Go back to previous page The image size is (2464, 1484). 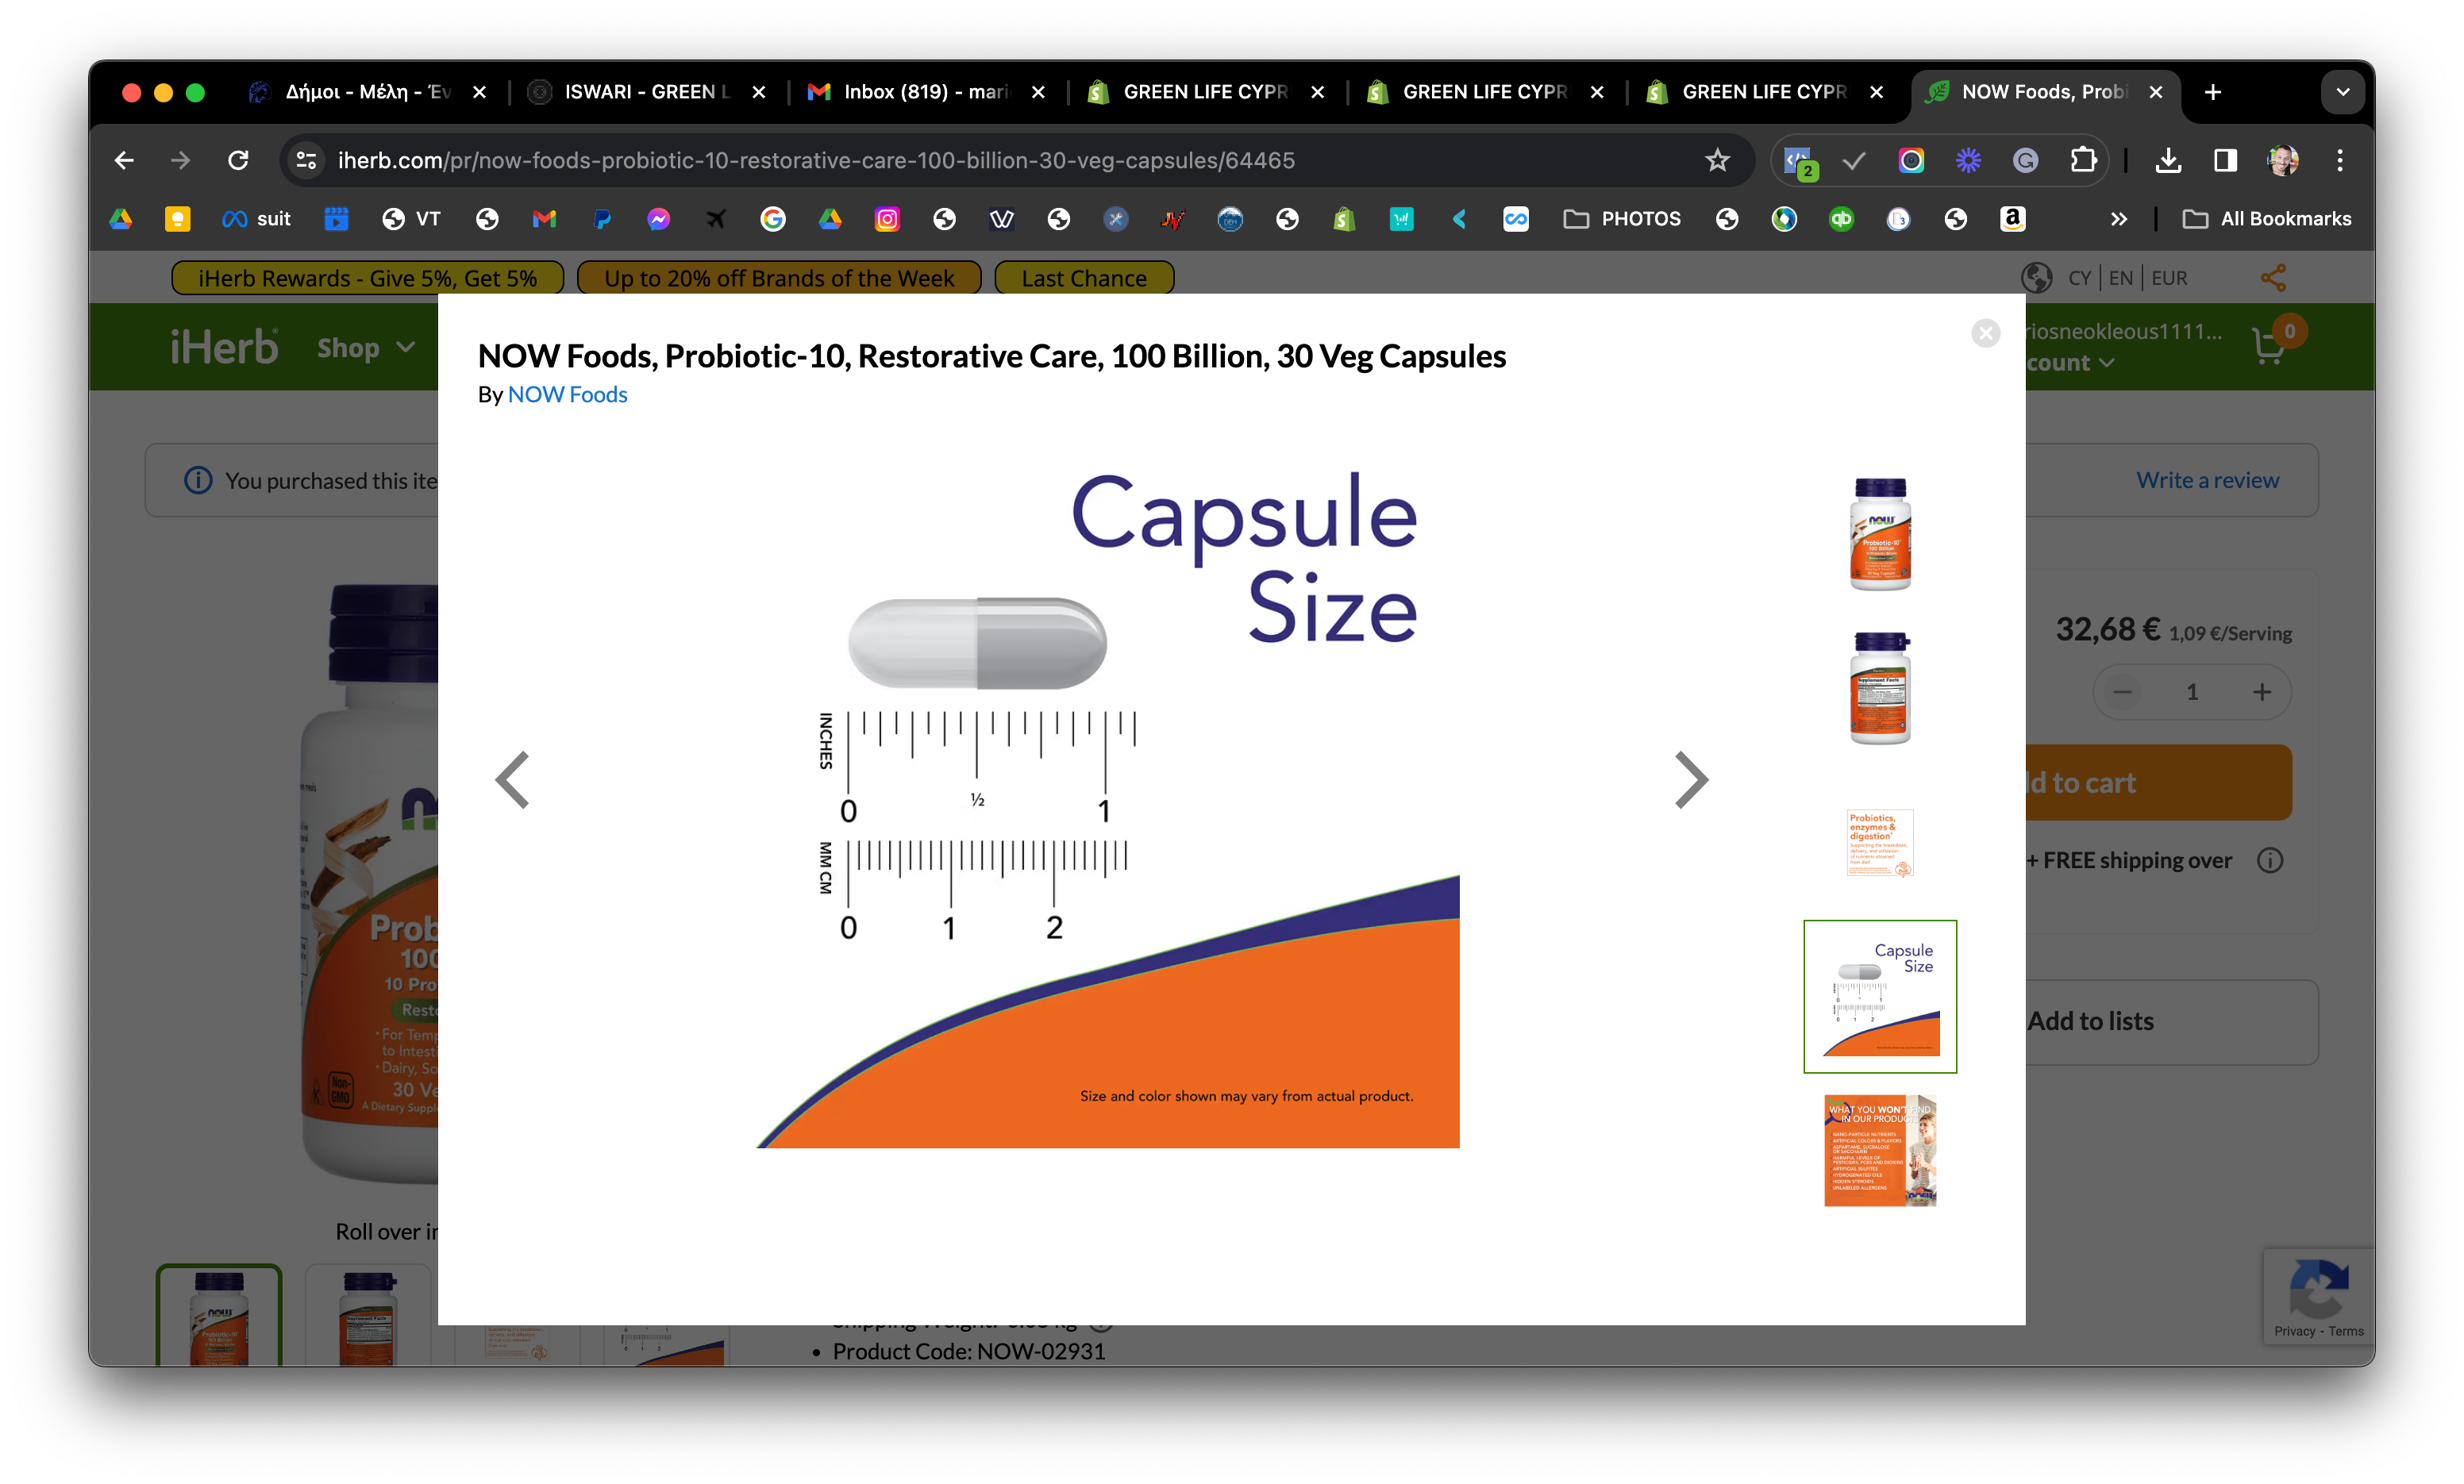(x=124, y=160)
